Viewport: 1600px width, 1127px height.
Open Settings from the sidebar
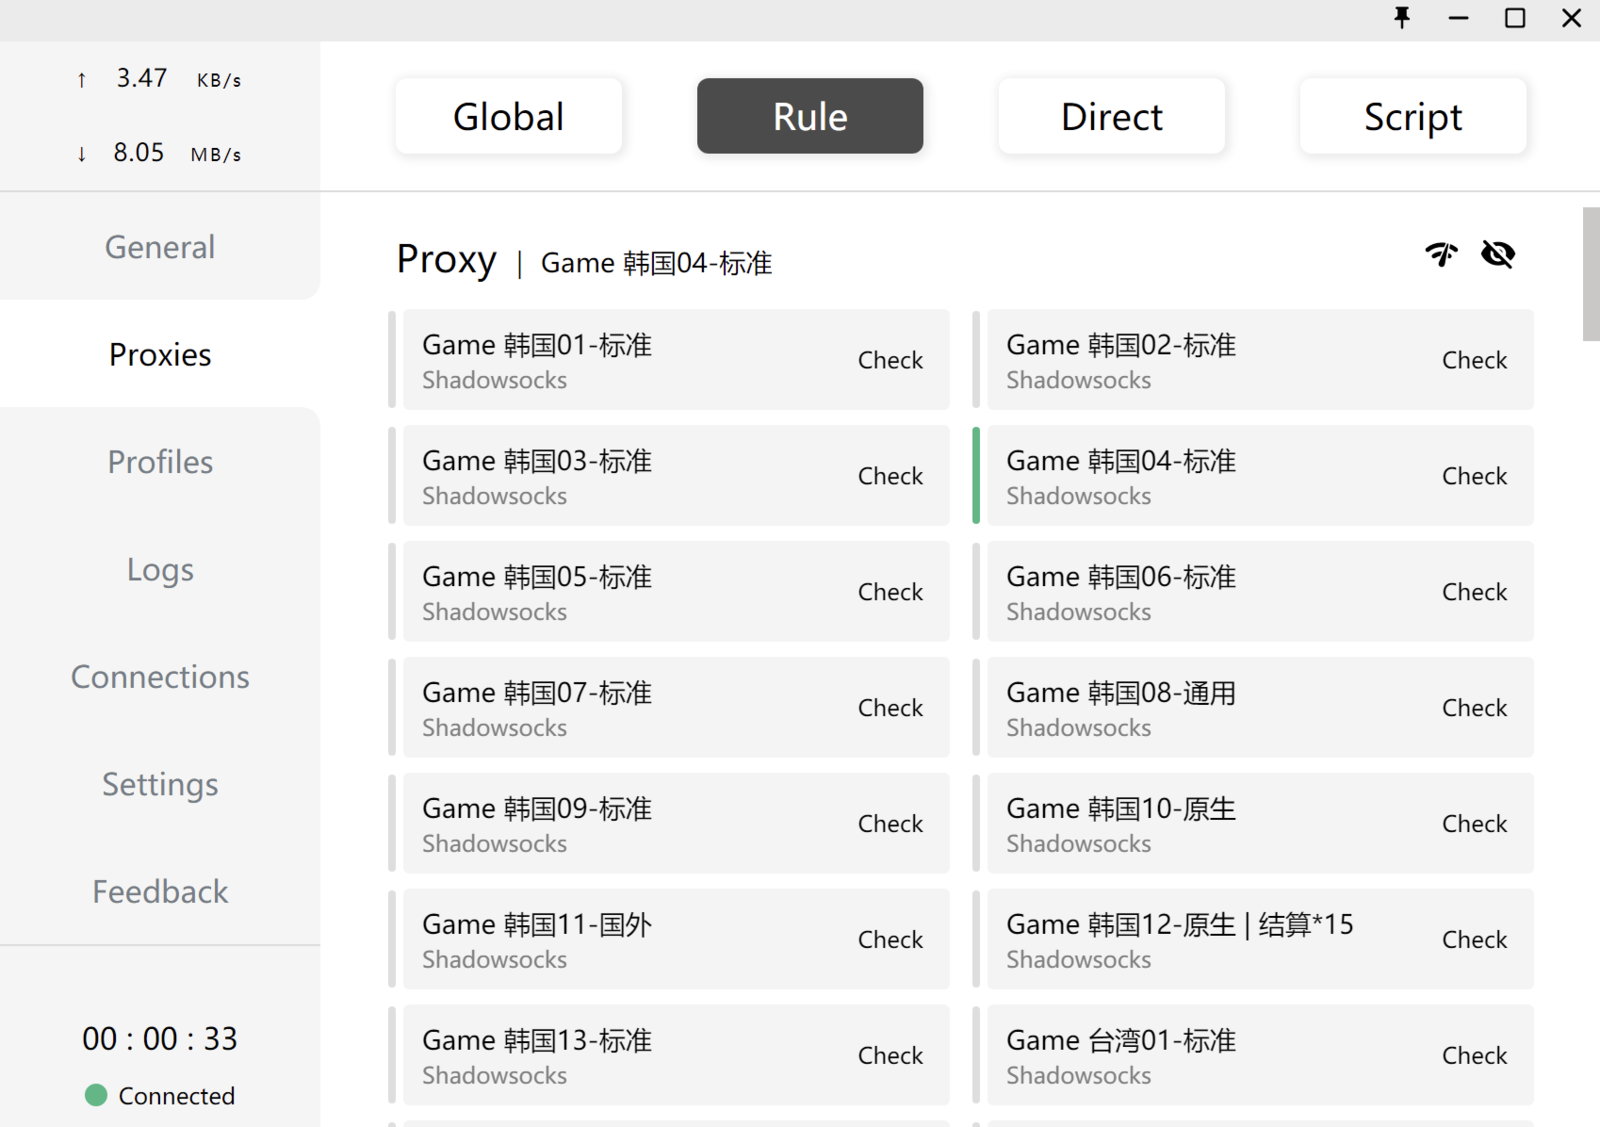[x=160, y=784]
